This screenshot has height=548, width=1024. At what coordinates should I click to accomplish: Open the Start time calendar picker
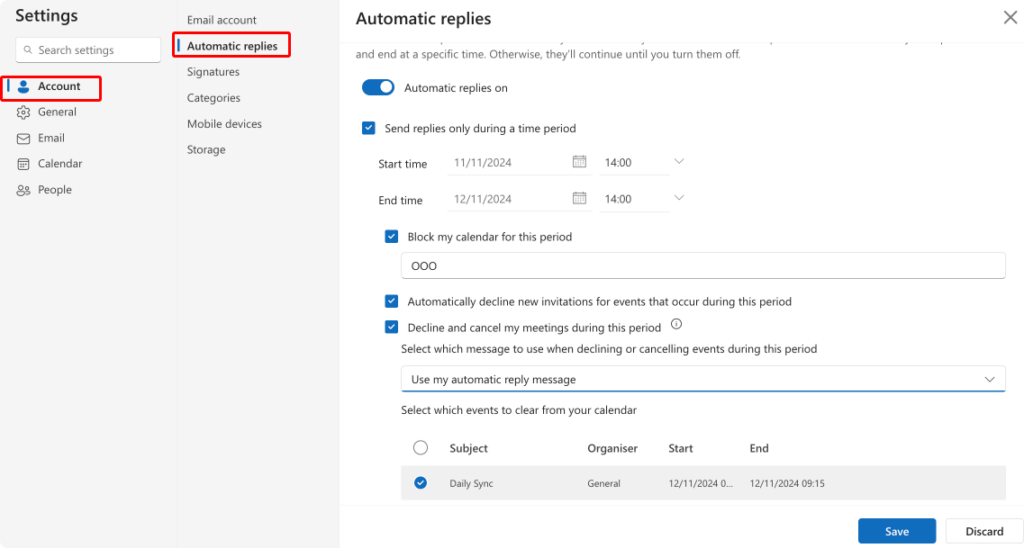[x=579, y=162]
